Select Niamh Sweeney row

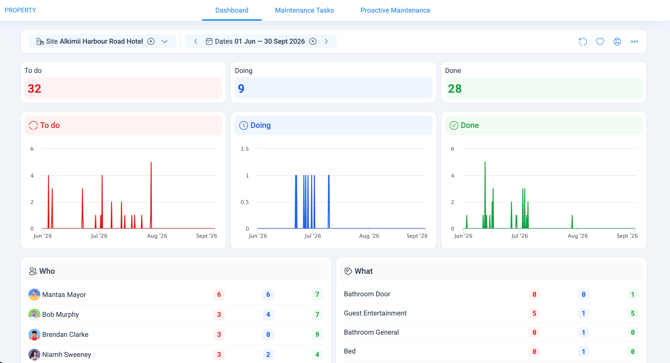(x=176, y=354)
